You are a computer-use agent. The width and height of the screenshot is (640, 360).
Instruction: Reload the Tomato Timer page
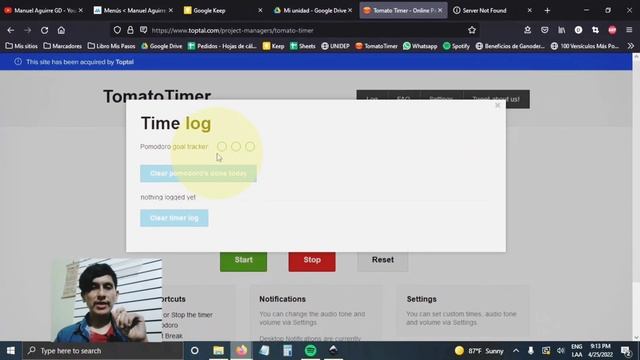coord(44,30)
